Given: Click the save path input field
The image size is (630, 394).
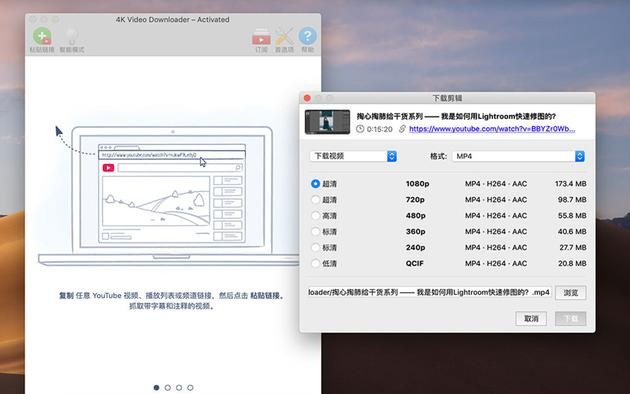Looking at the screenshot, I should pyautogui.click(x=429, y=292).
